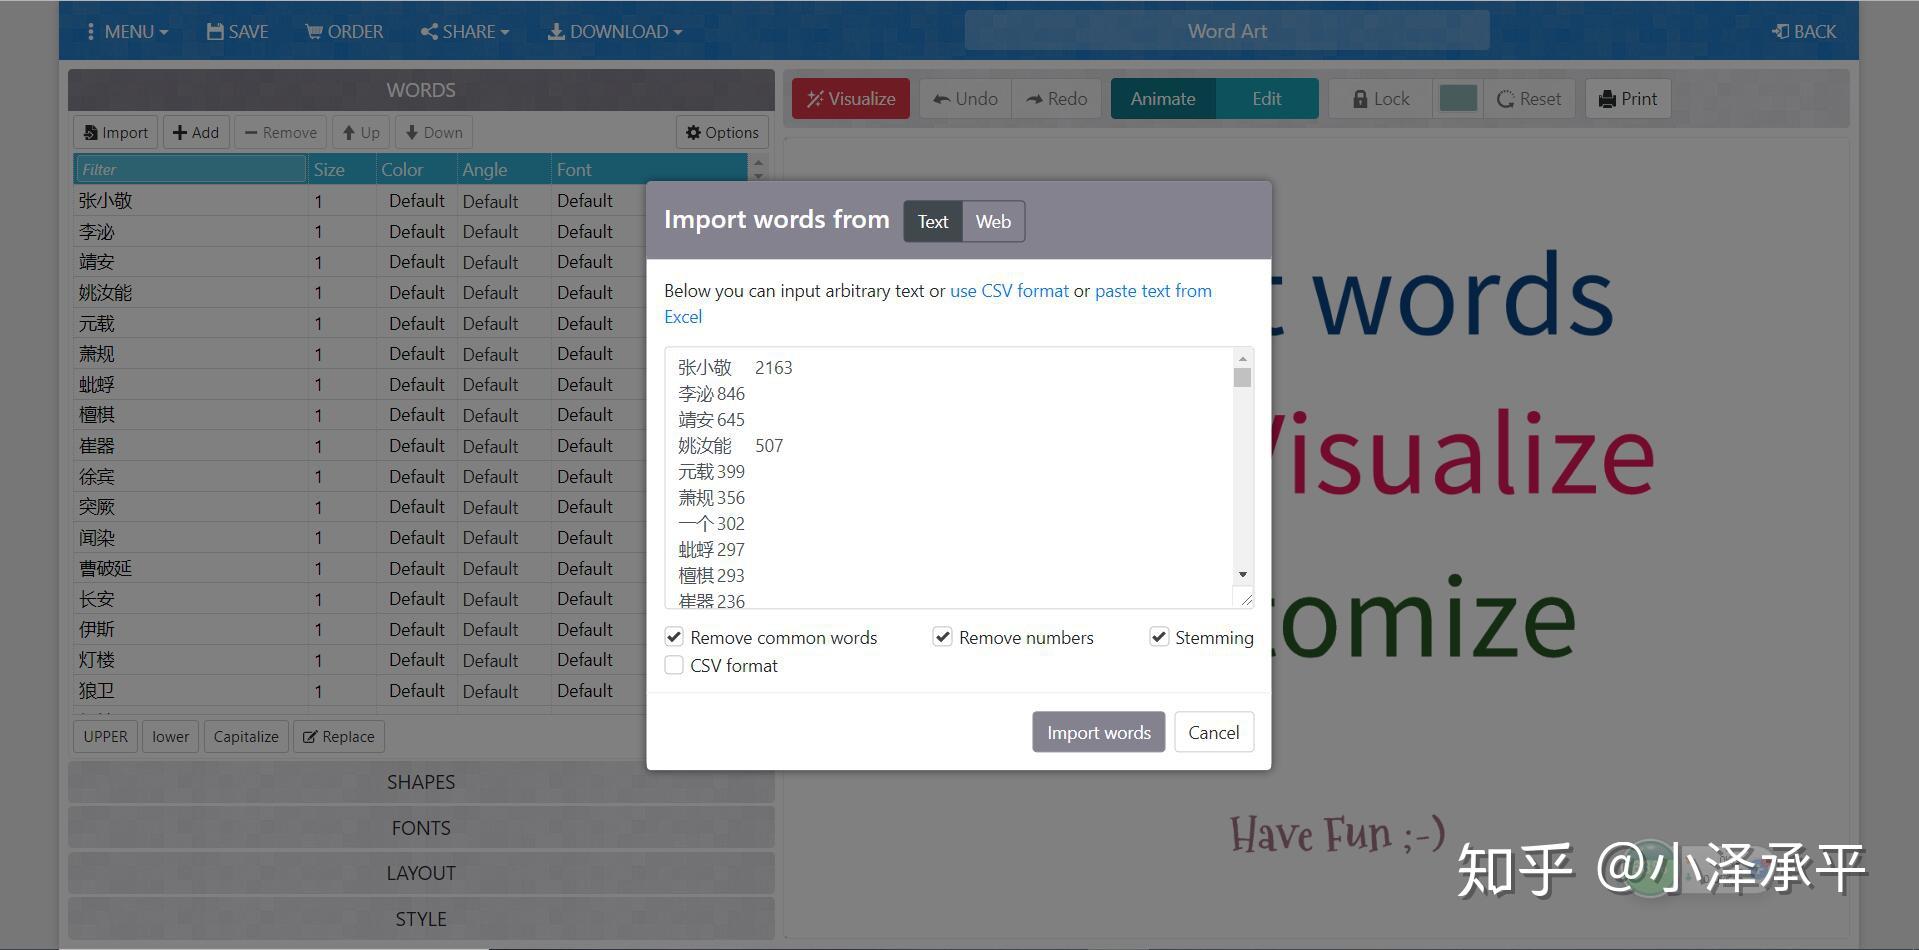This screenshot has width=1919, height=950.
Task: Go BACK using top-right button
Action: (1804, 32)
